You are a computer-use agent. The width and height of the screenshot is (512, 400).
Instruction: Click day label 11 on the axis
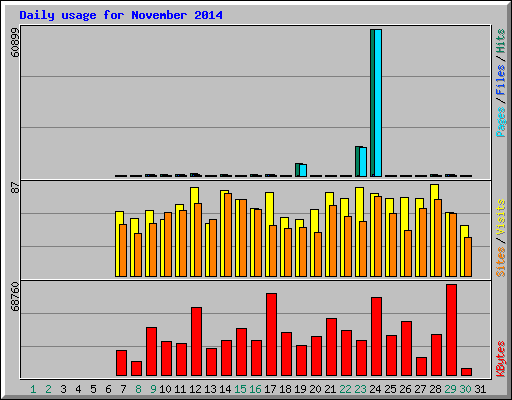pyautogui.click(x=180, y=389)
